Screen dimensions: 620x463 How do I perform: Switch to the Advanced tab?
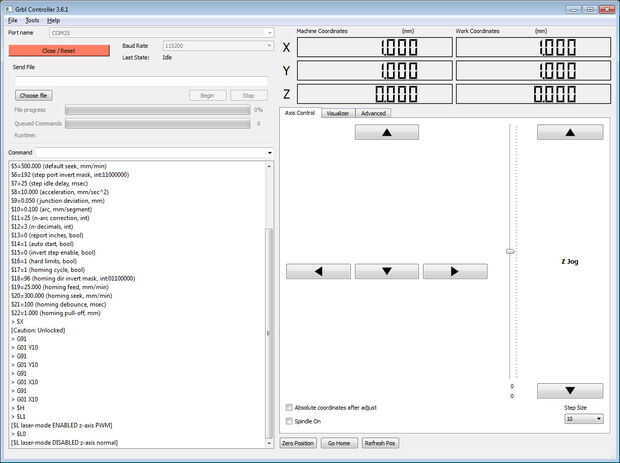(373, 113)
